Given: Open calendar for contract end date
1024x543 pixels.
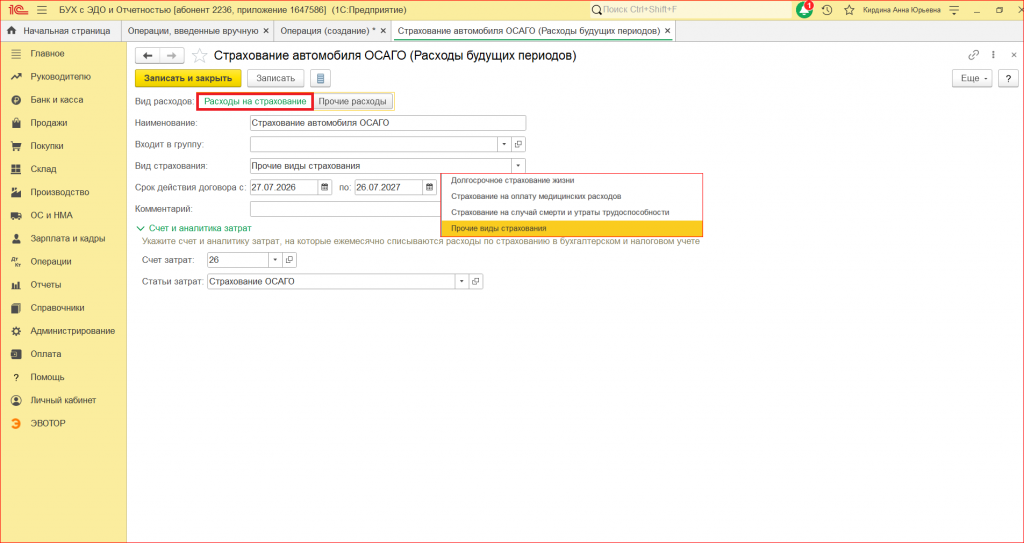Looking at the screenshot, I should coord(430,188).
